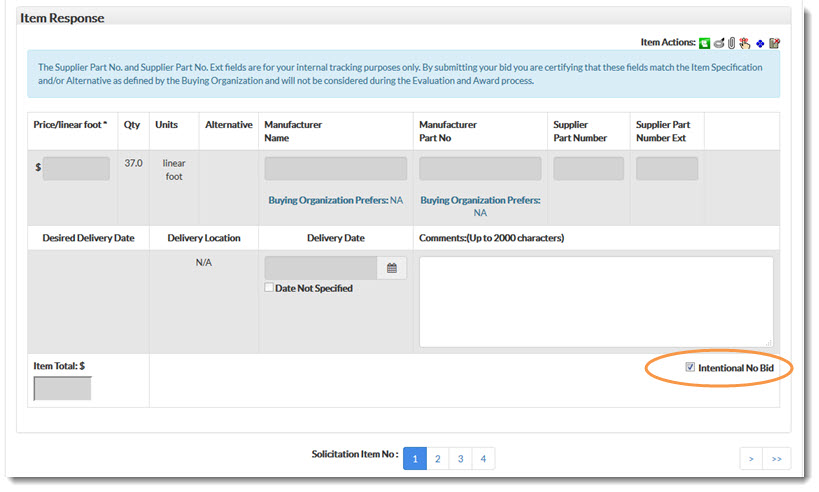Click the gray ring with pen icon
The width and height of the screenshot is (819, 492).
click(719, 43)
